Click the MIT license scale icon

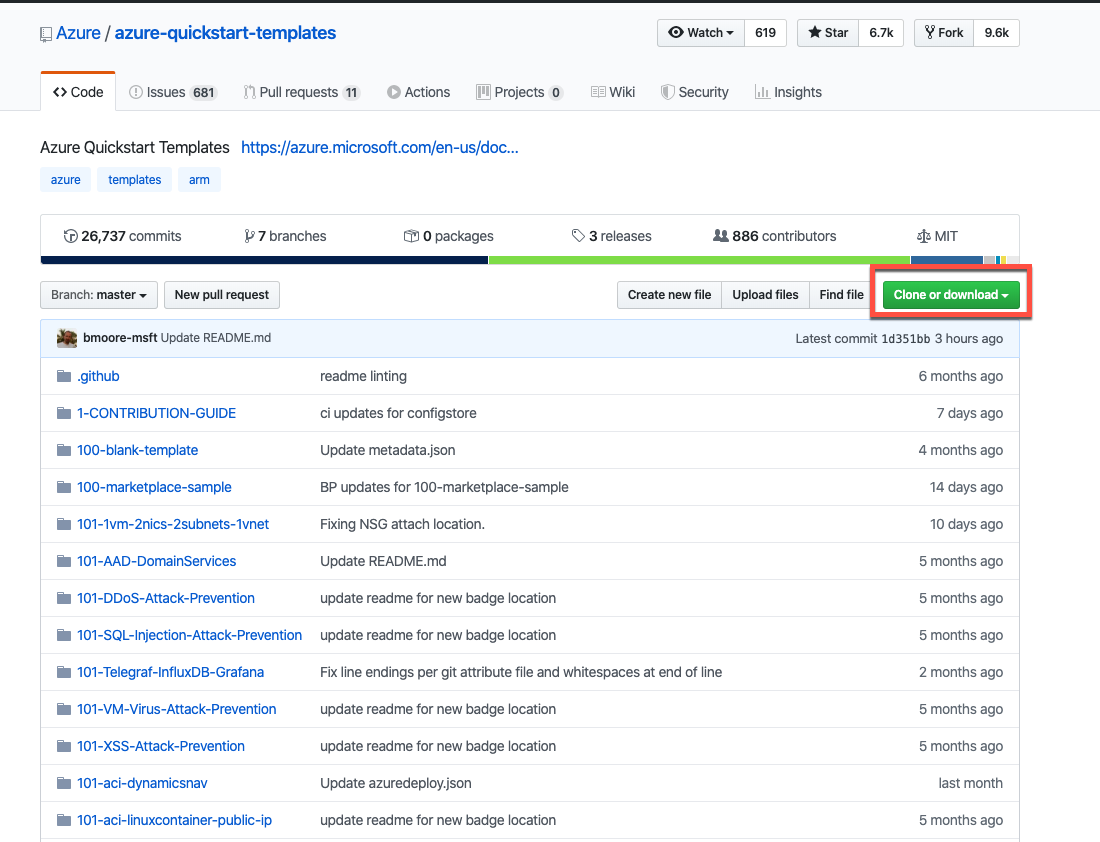tap(923, 236)
